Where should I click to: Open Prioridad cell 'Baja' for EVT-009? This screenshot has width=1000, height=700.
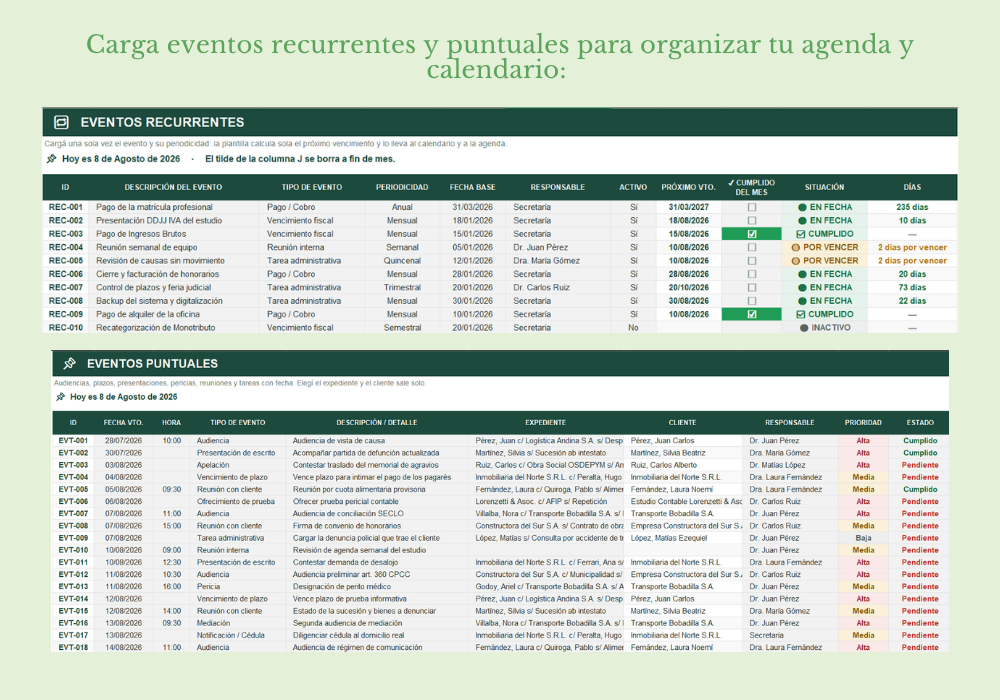click(863, 538)
